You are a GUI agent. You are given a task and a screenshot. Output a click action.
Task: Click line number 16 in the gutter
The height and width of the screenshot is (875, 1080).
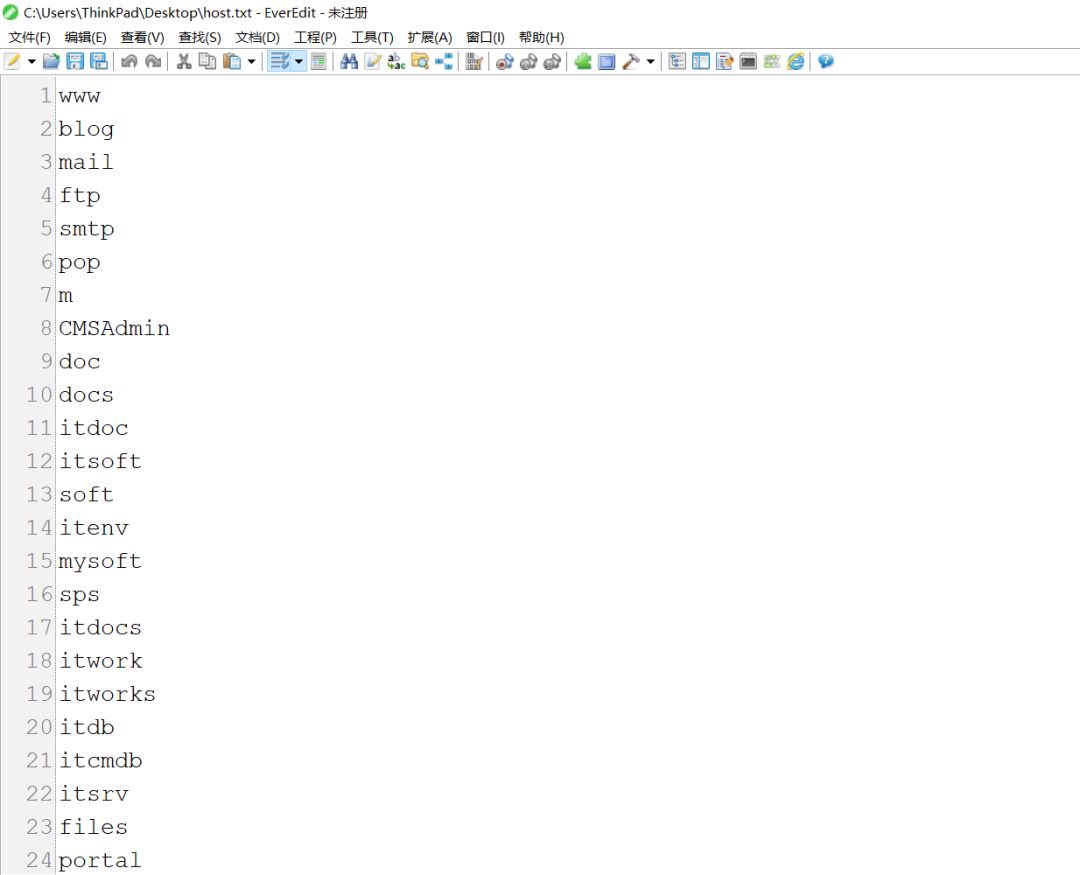pyautogui.click(x=39, y=594)
